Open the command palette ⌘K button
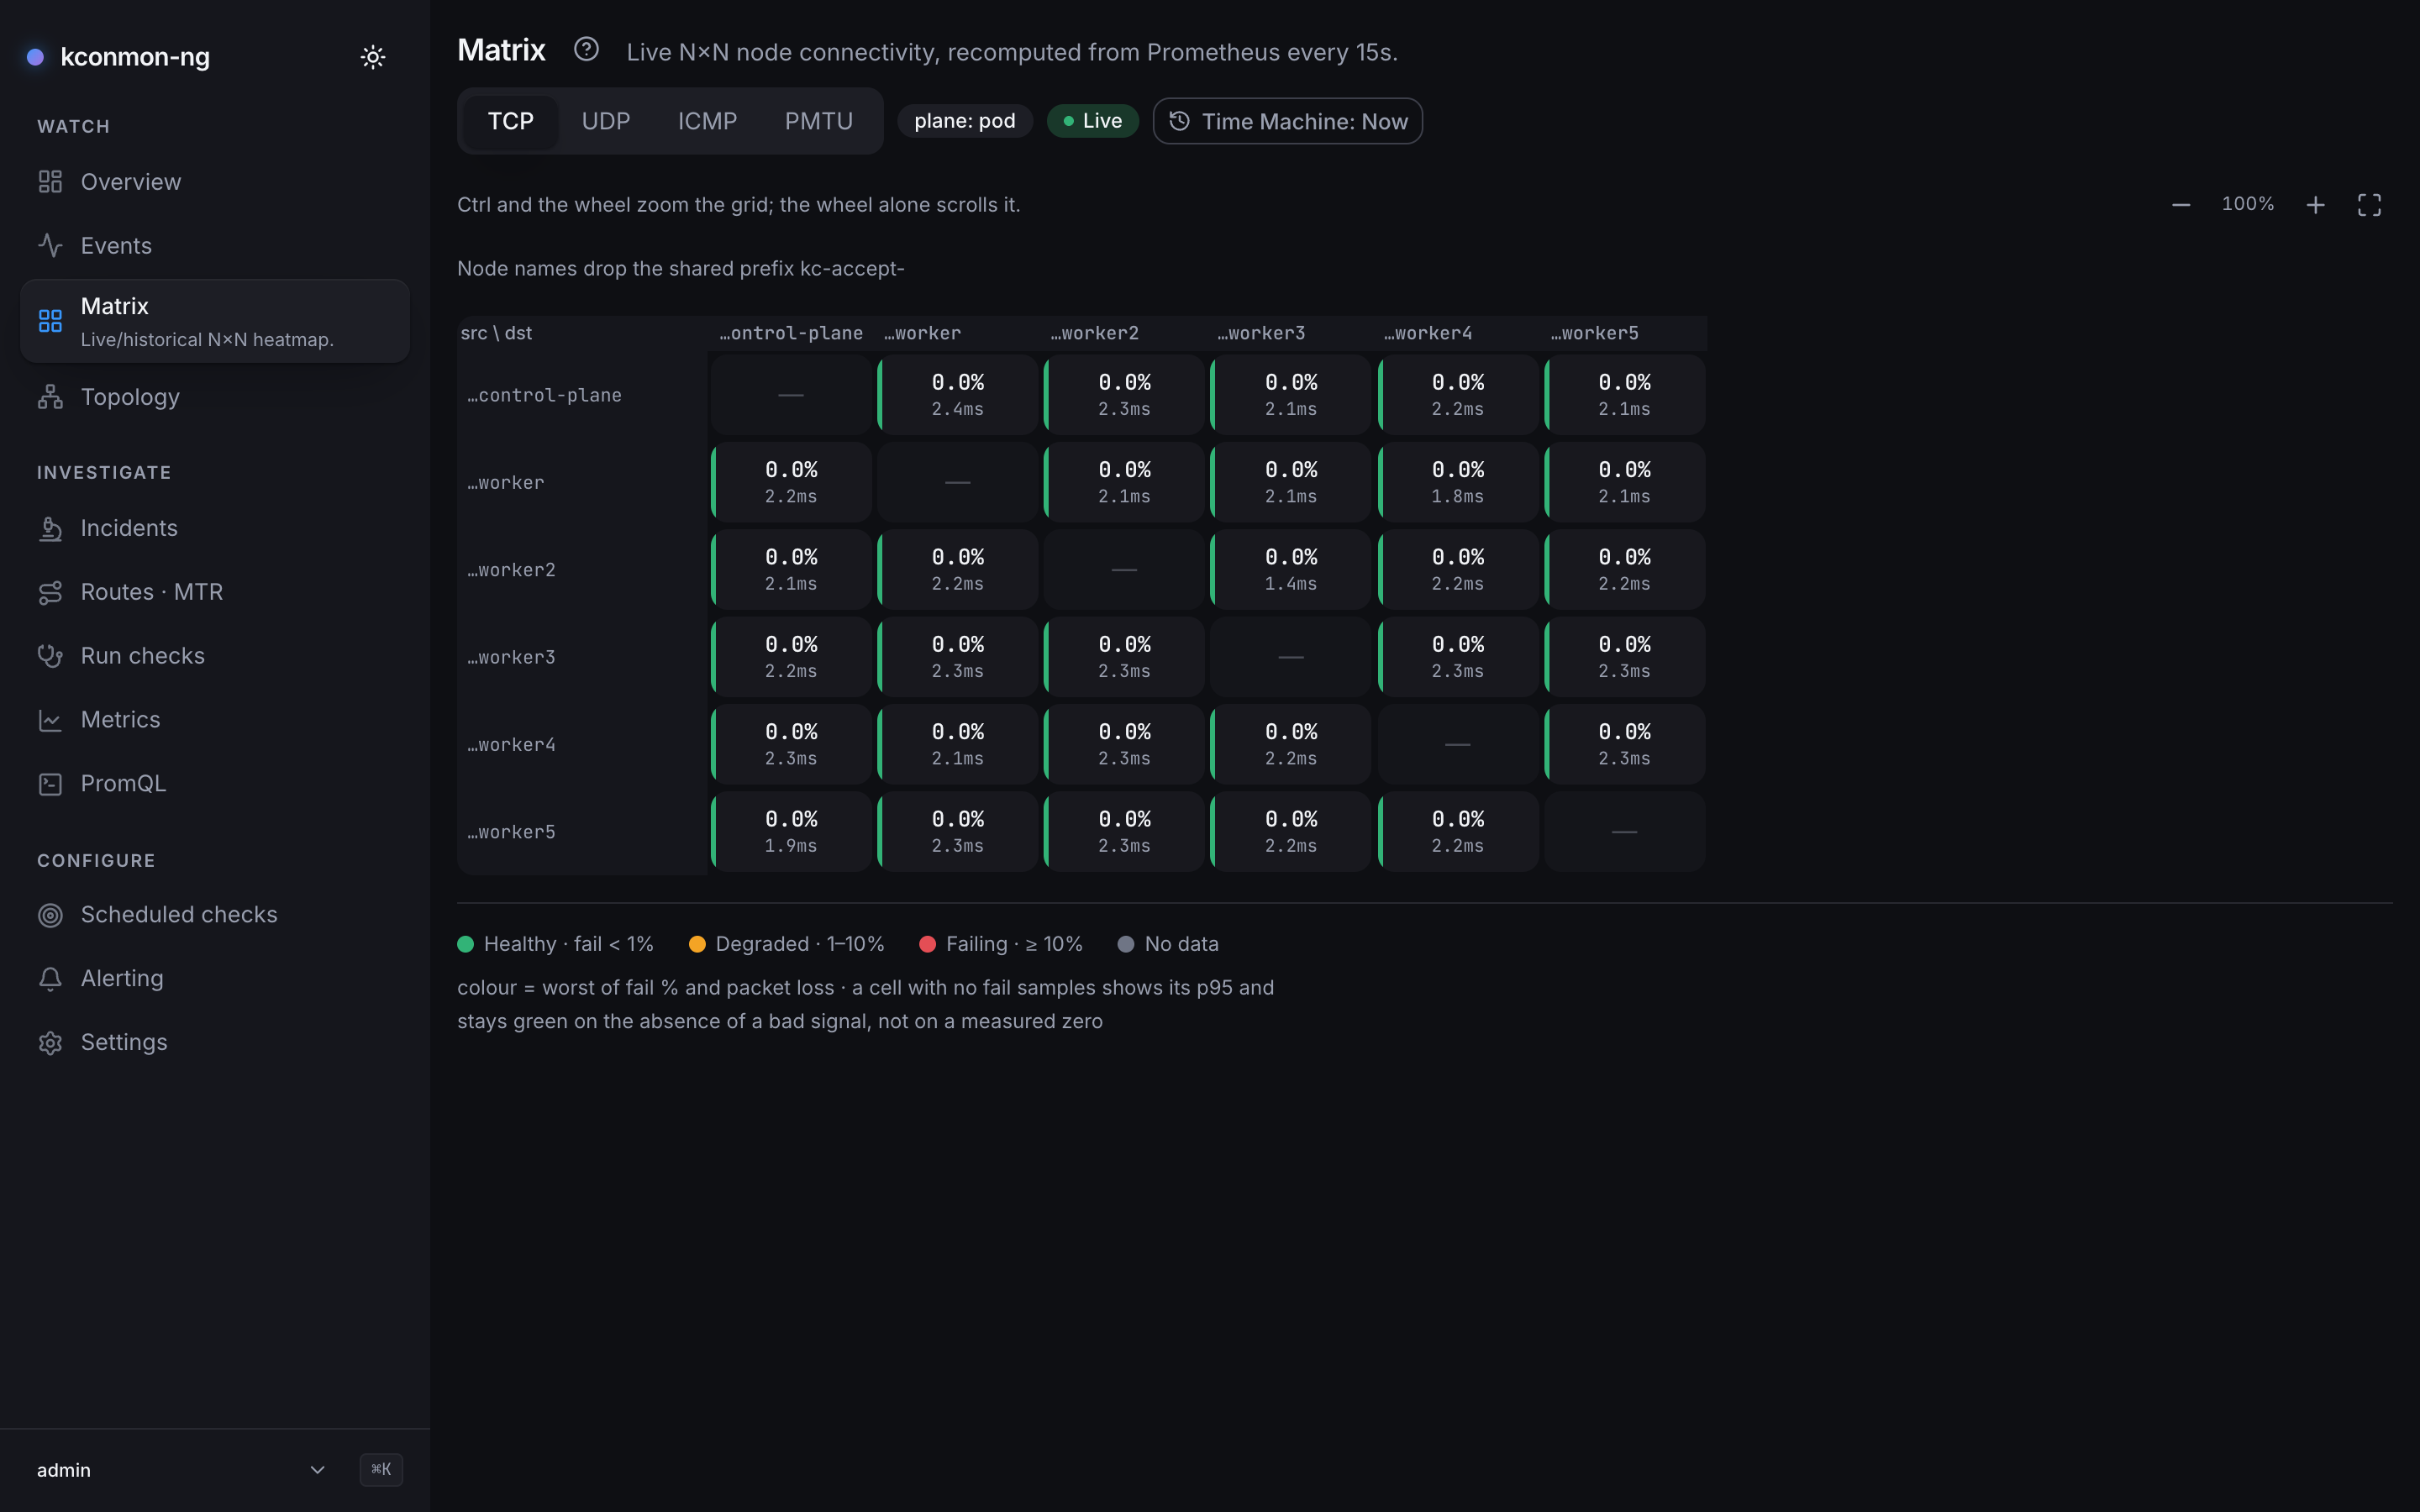Screen dimensions: 2420x1512 click(381, 1469)
